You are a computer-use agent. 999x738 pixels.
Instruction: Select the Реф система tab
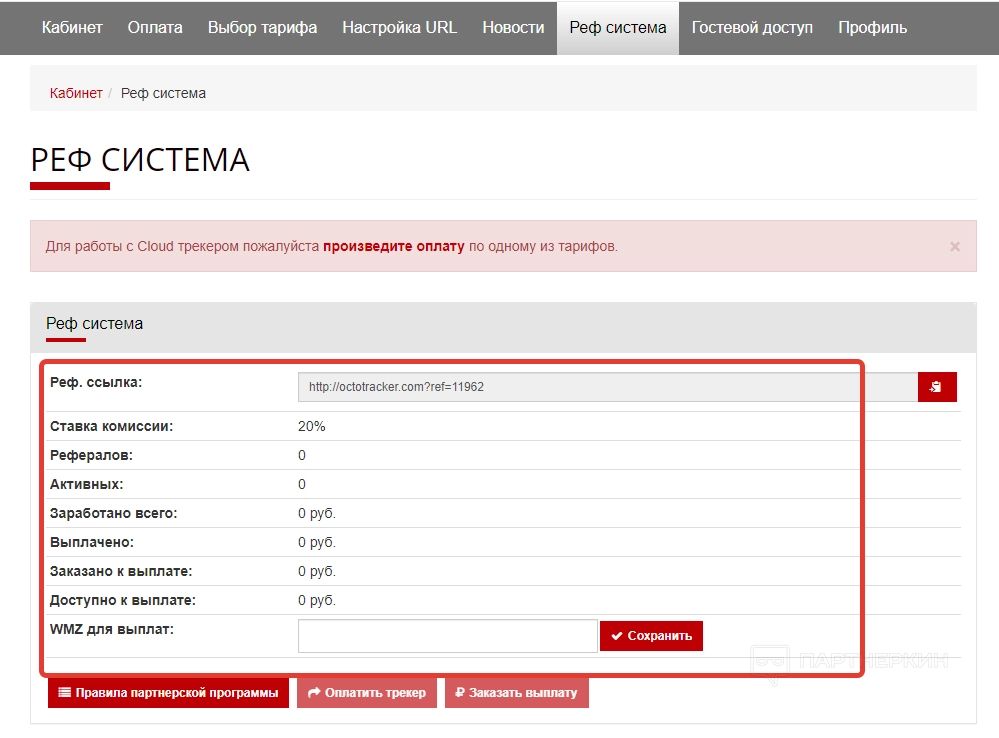(618, 27)
